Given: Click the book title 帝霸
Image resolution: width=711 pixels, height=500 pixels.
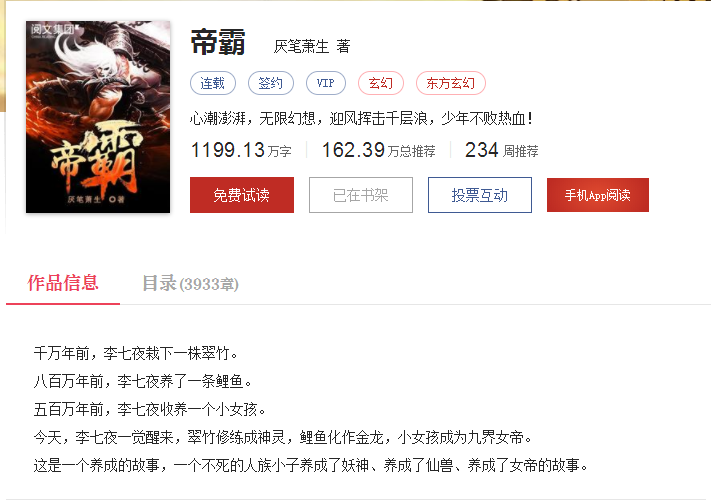Looking at the screenshot, I should 218,42.
